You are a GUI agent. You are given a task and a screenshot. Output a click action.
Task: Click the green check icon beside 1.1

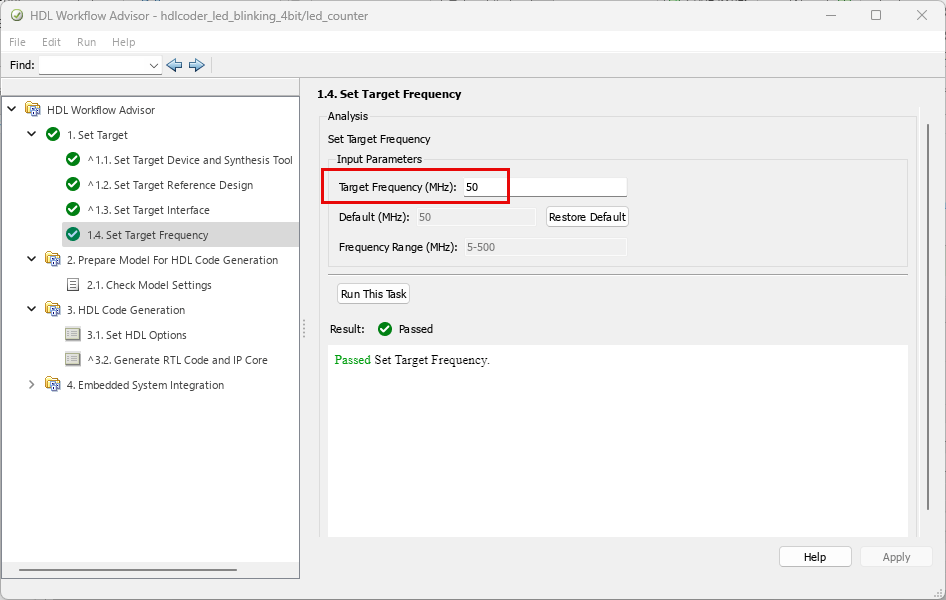click(71, 159)
